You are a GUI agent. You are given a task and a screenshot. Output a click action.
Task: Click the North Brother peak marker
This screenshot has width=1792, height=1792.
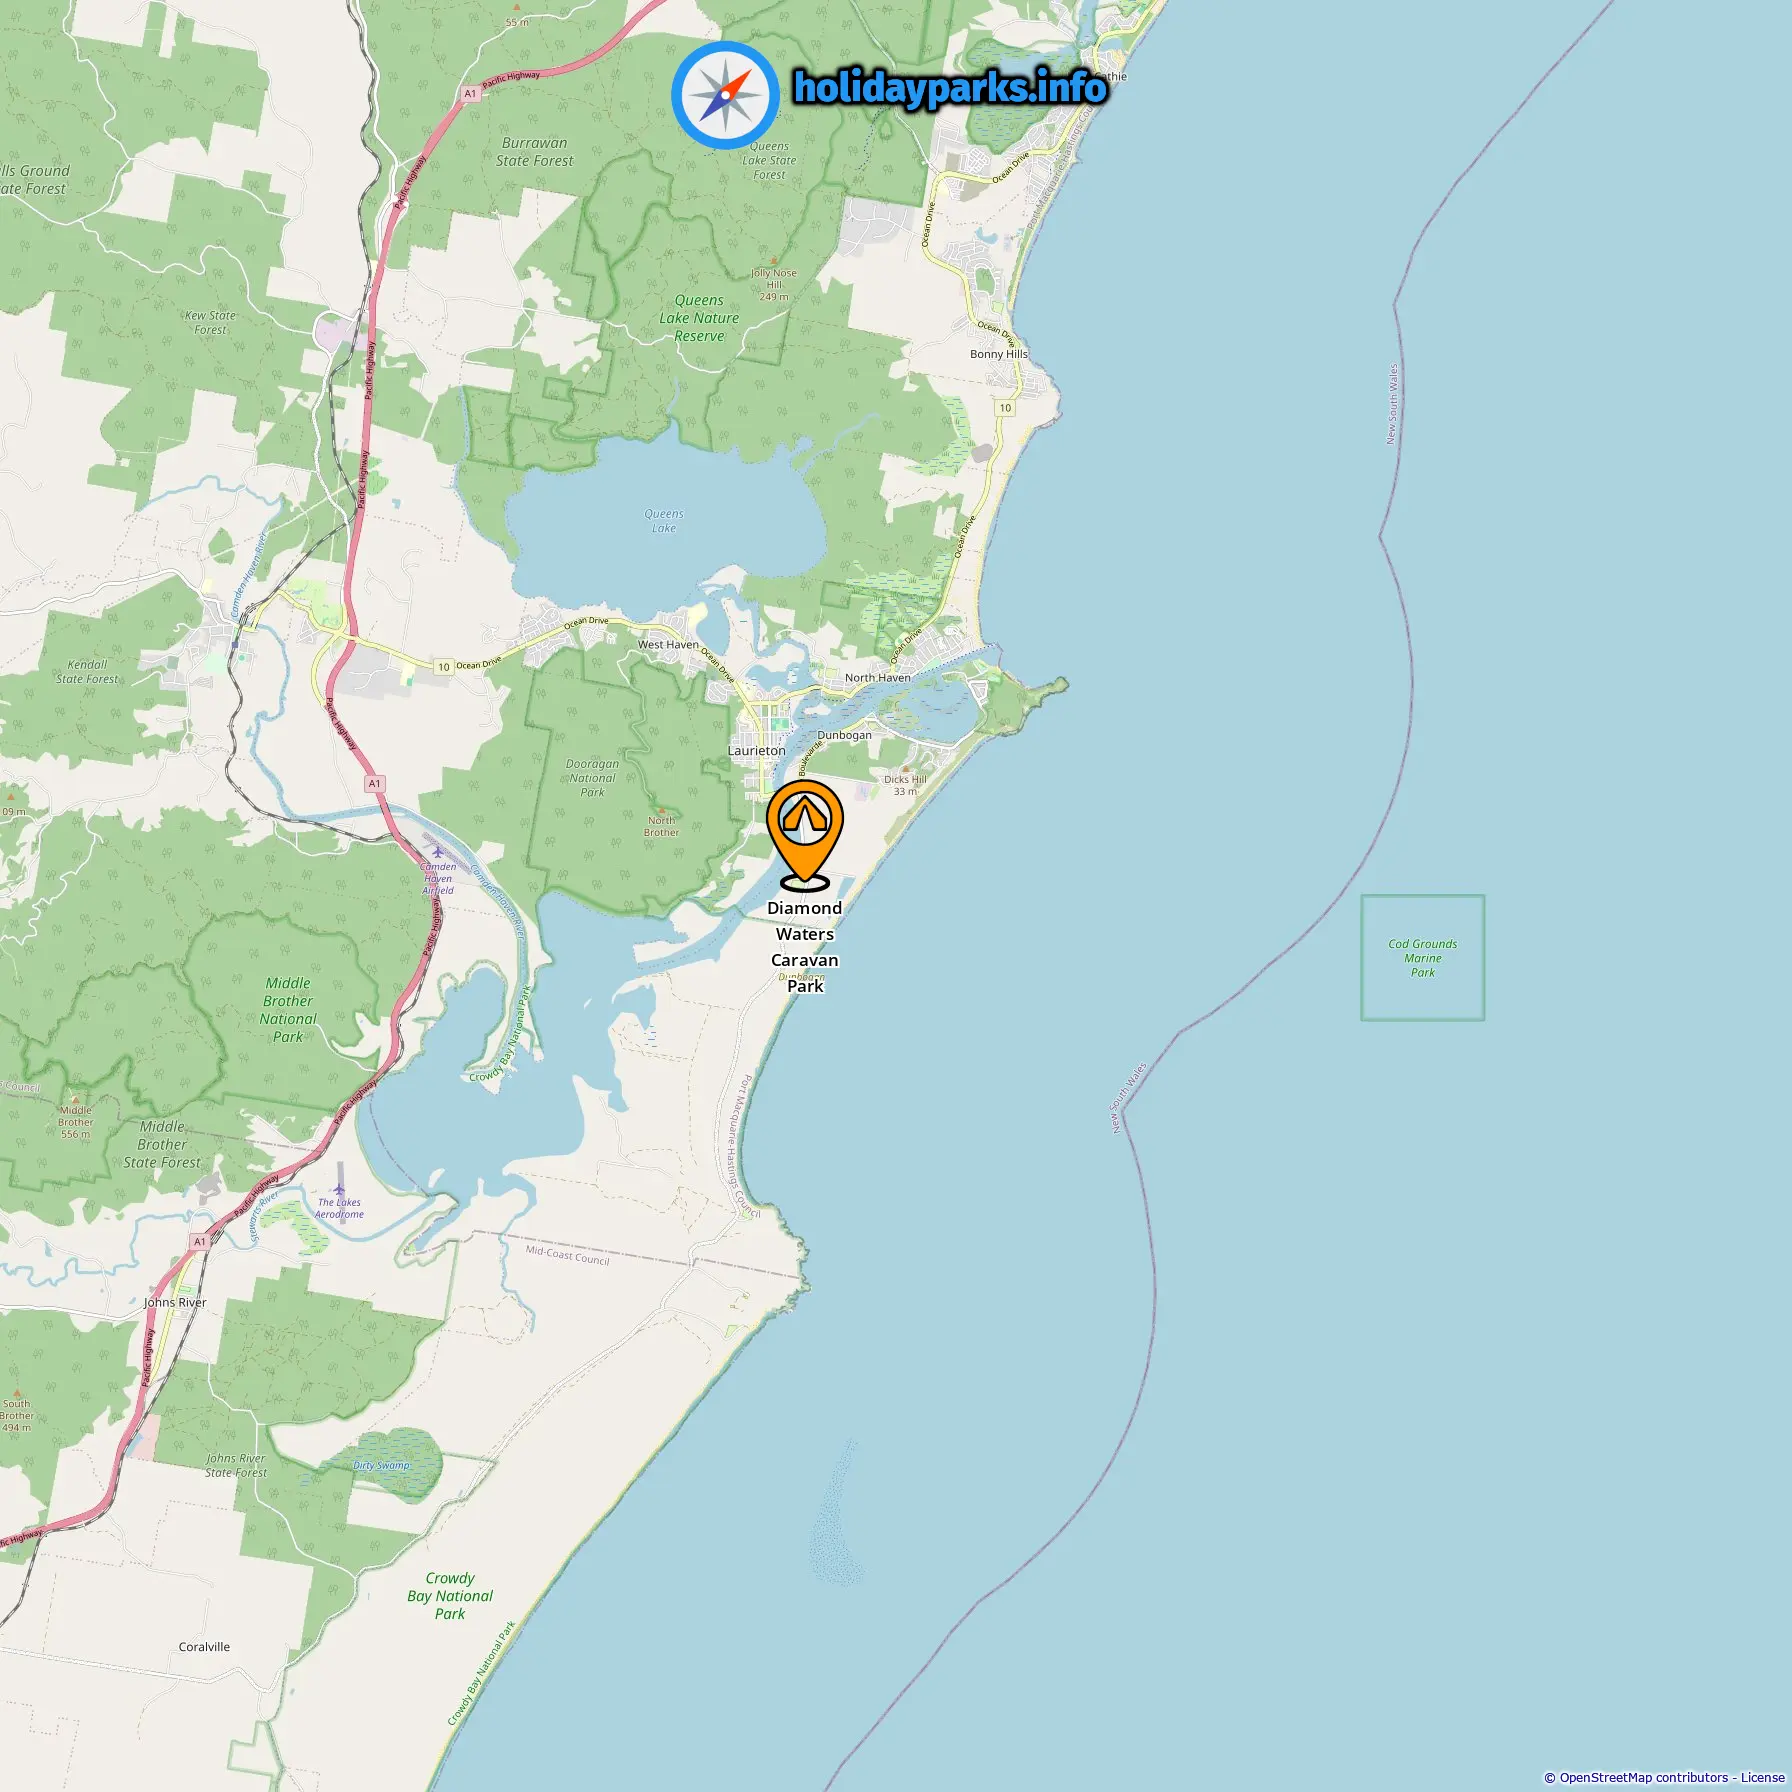(661, 810)
